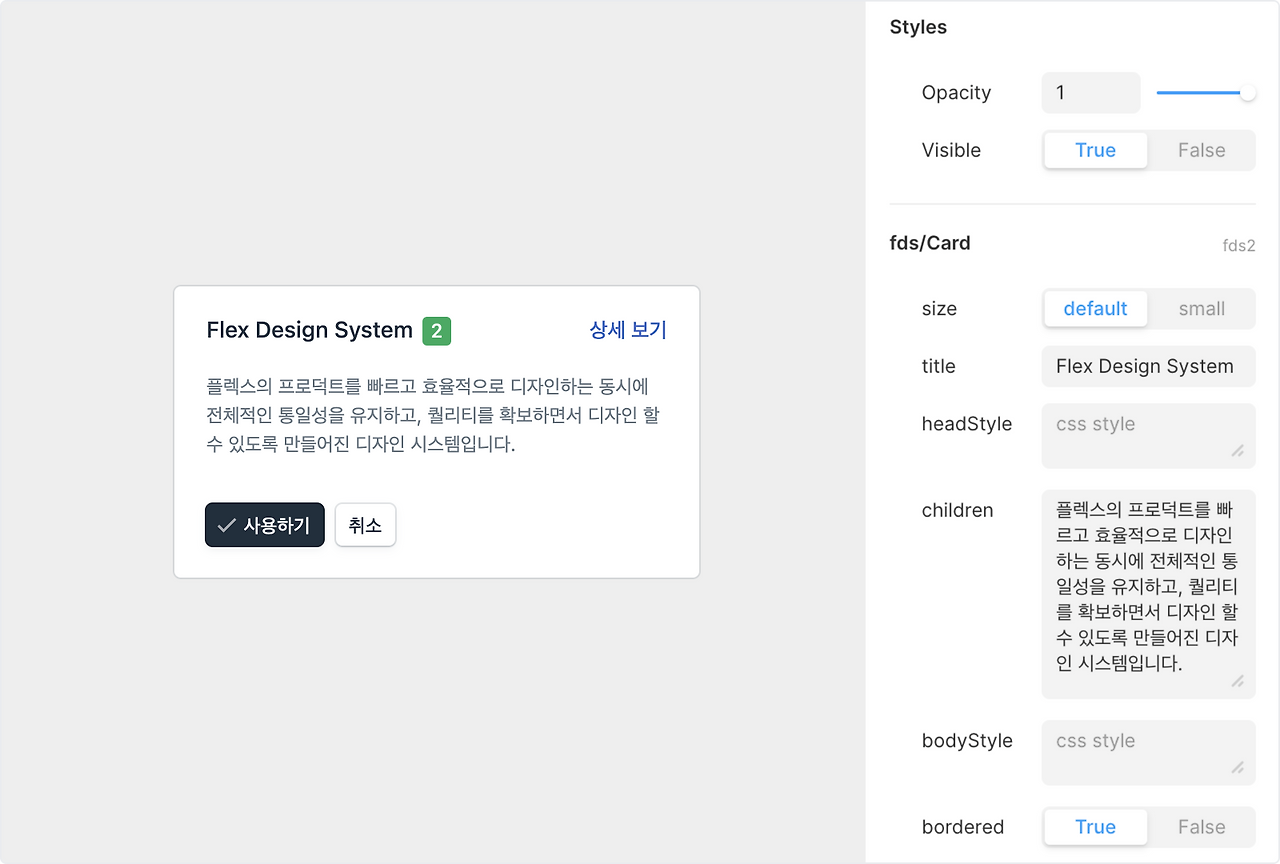
Task: Click the resize handle of children textarea
Action: pos(1237,681)
